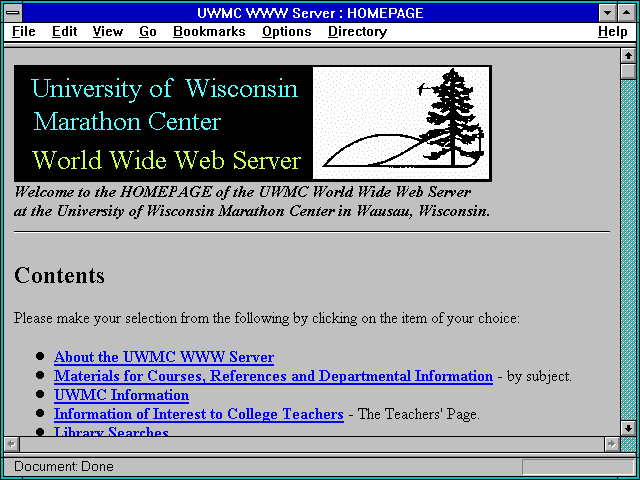Click the pine tree logo image
The image size is (640, 480).
point(401,123)
